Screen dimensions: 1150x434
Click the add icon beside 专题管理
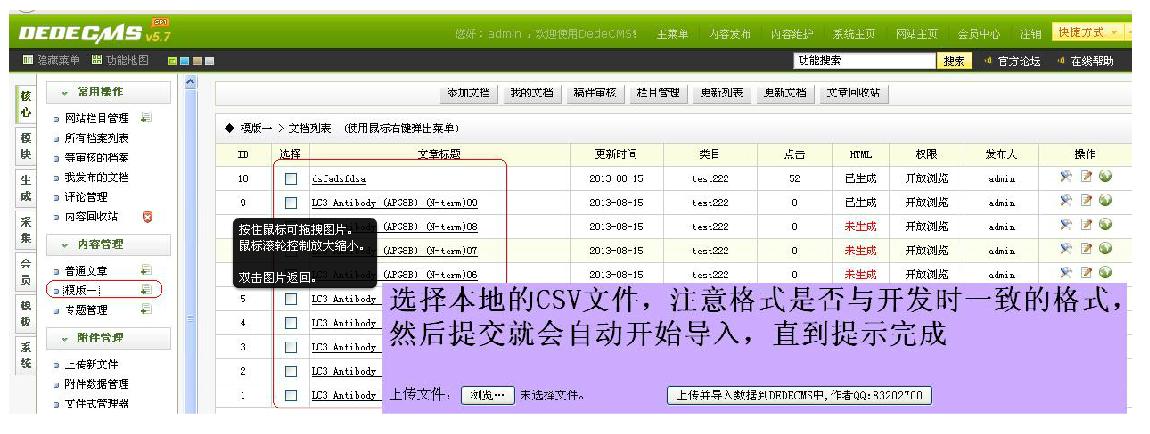tap(146, 310)
